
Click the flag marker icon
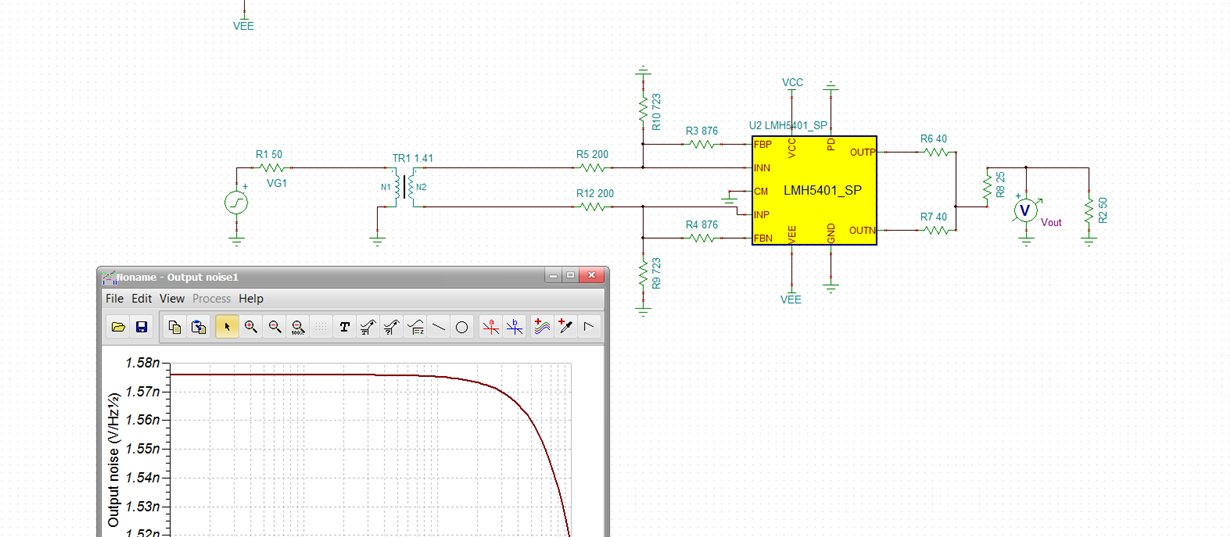pos(589,327)
